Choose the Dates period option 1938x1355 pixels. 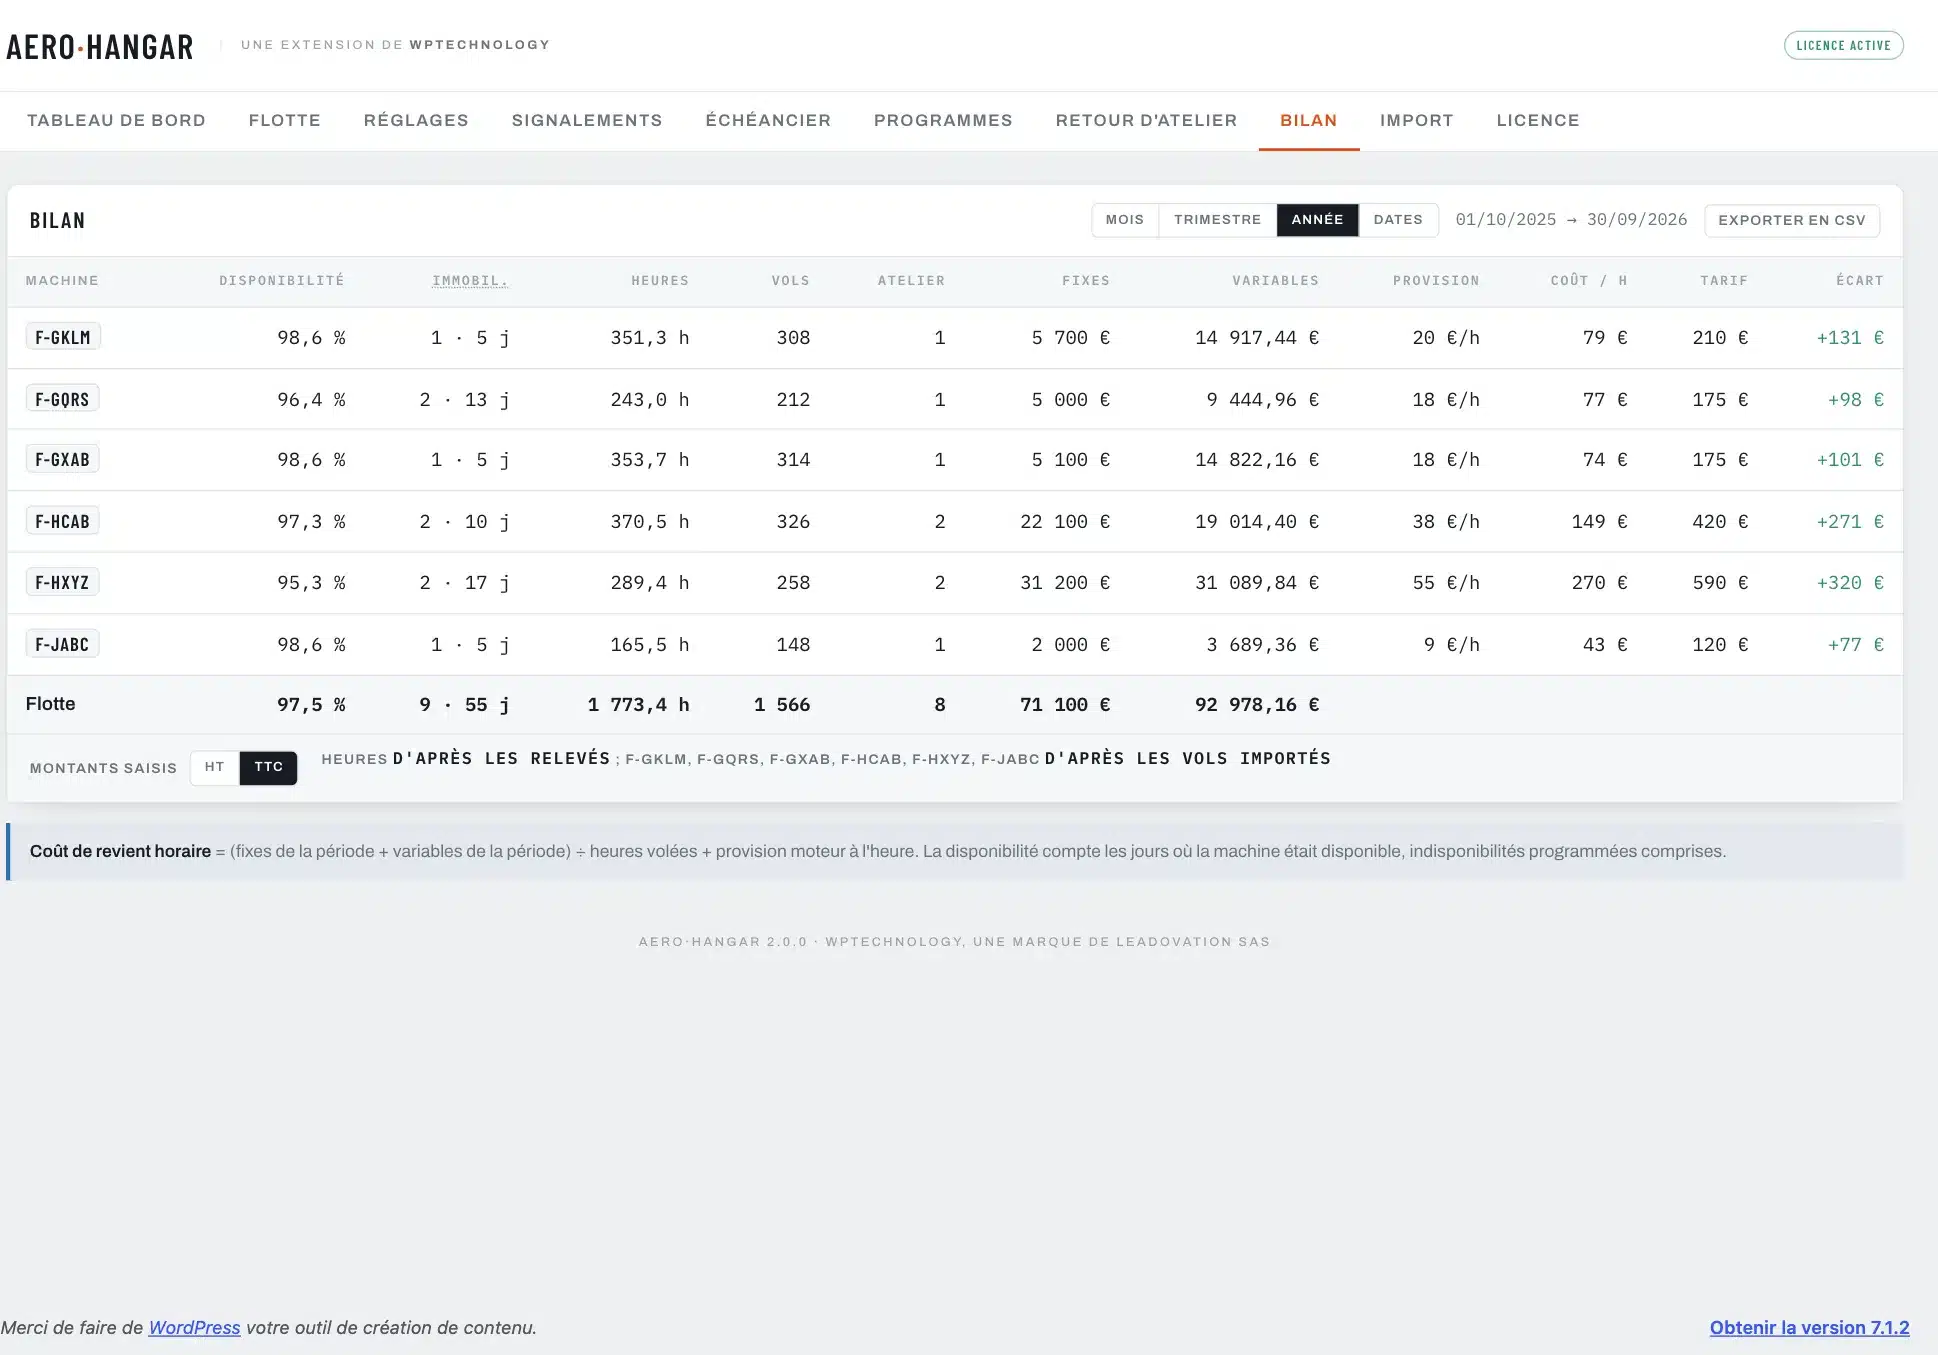pyautogui.click(x=1398, y=220)
